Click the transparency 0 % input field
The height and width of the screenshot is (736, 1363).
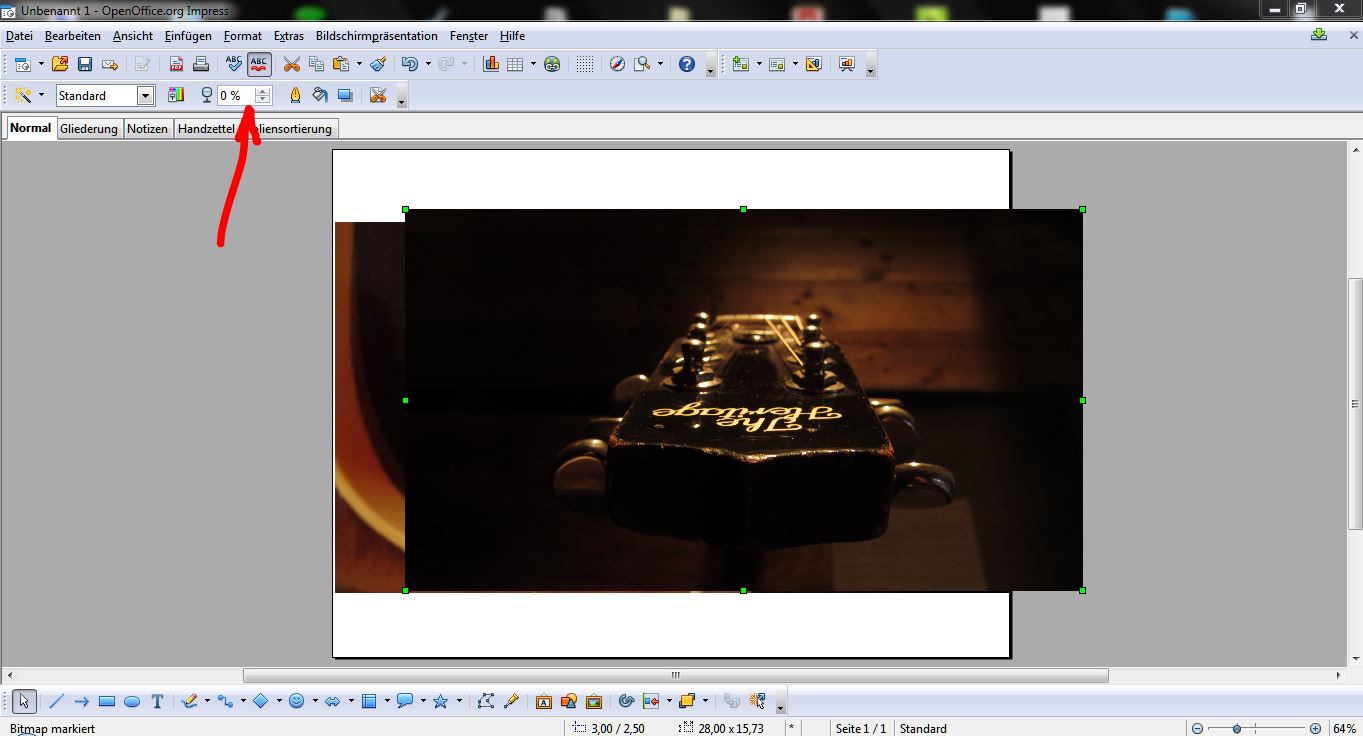[236, 96]
